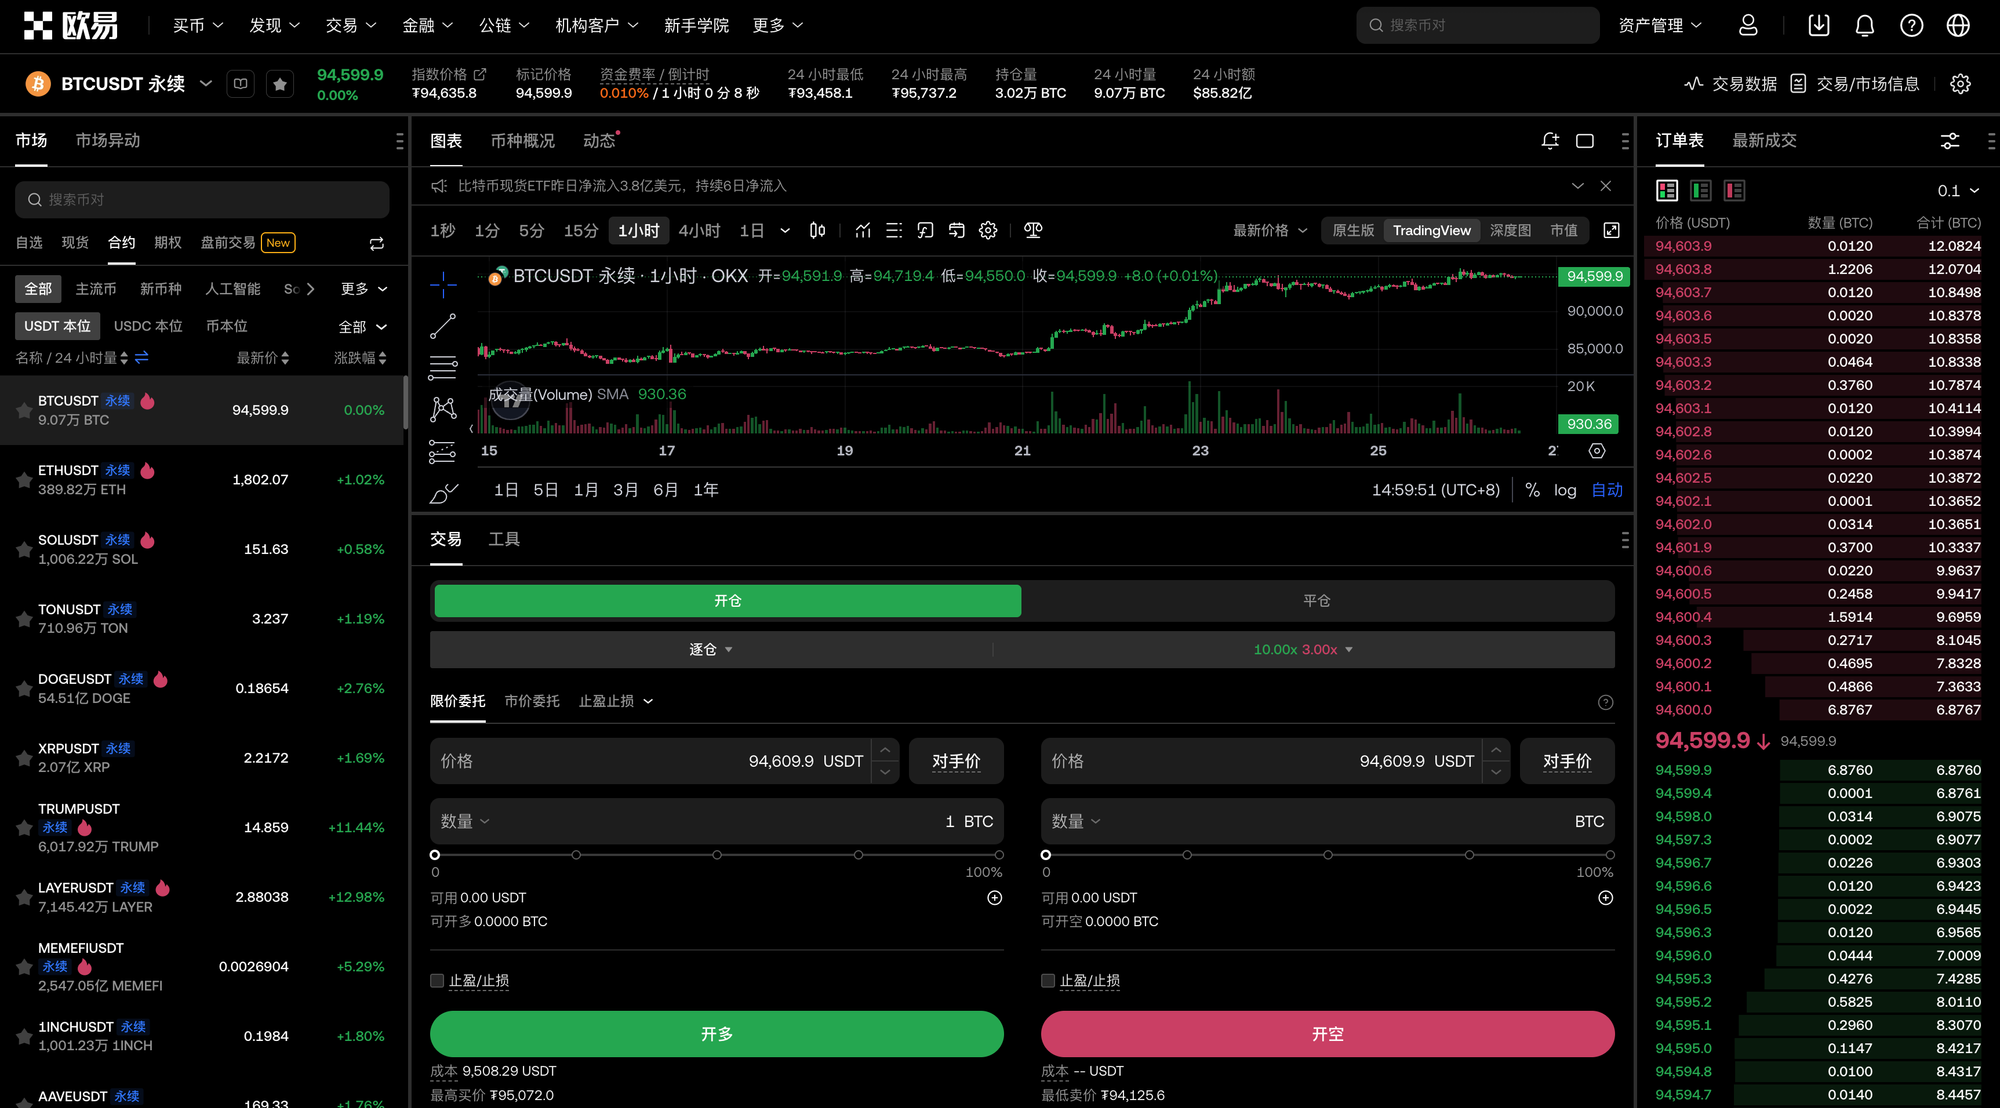Show sell-orders-only order book view
This screenshot has width=2000, height=1108.
click(x=1734, y=190)
